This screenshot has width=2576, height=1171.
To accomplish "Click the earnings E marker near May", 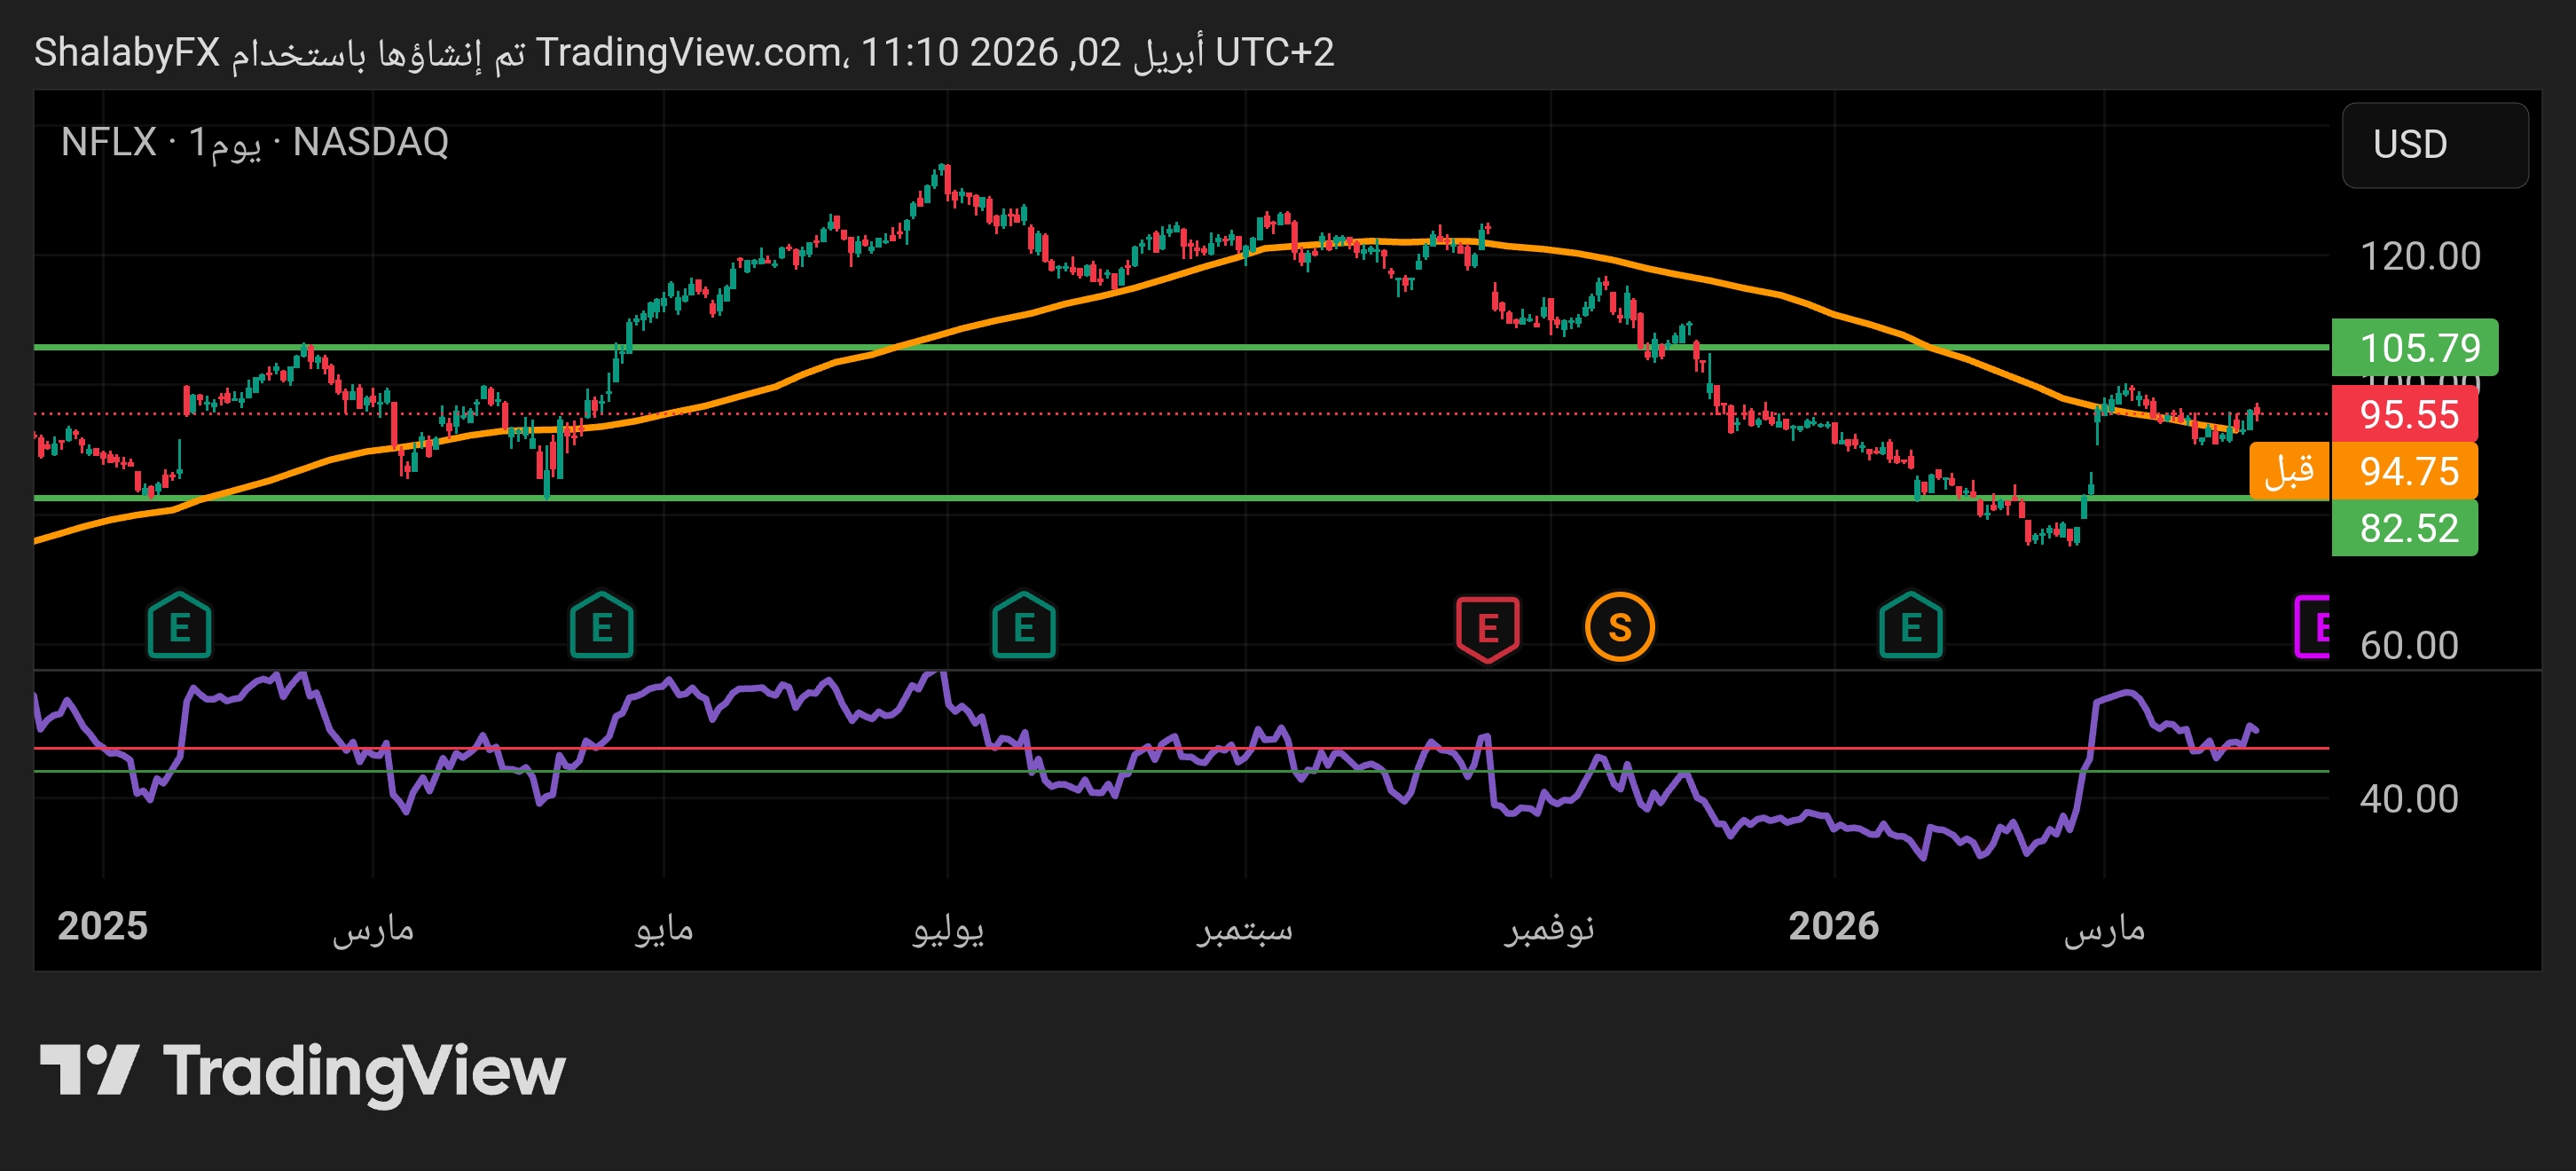I will pos(601,627).
